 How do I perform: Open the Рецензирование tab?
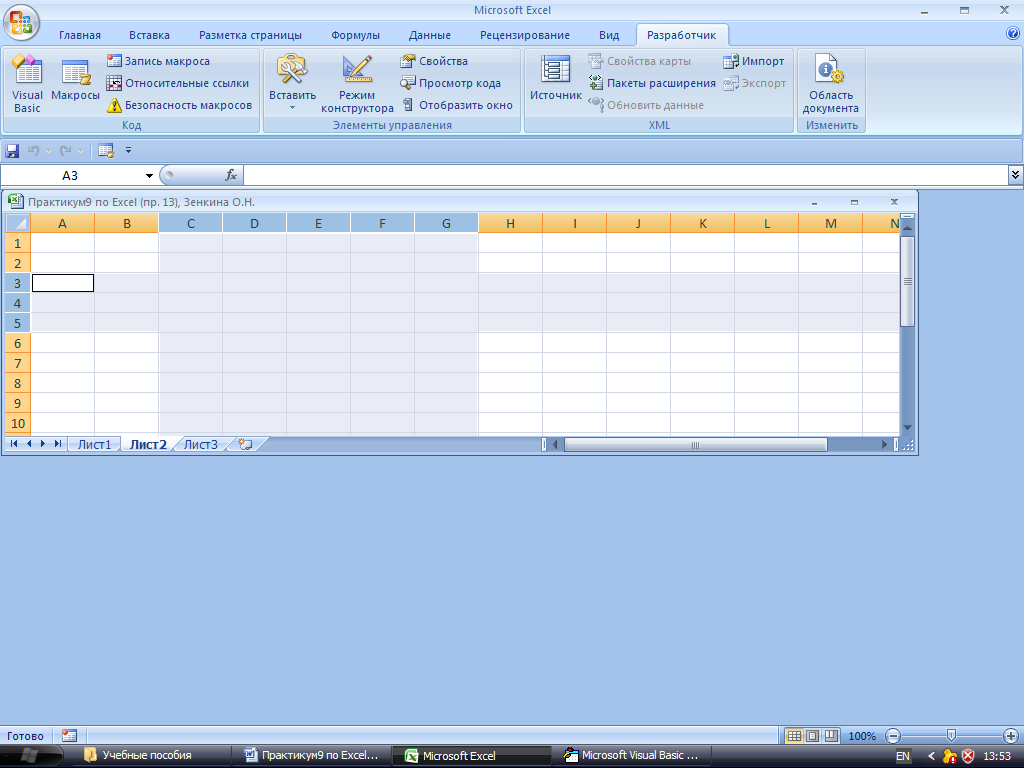coord(524,35)
